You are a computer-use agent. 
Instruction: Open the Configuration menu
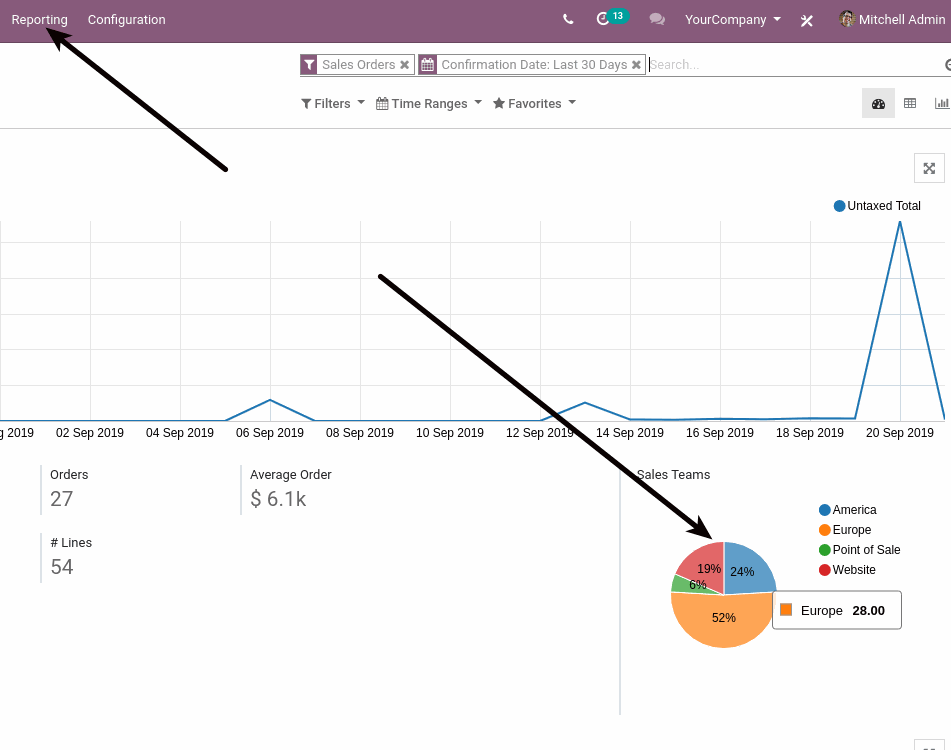[x=126, y=19]
